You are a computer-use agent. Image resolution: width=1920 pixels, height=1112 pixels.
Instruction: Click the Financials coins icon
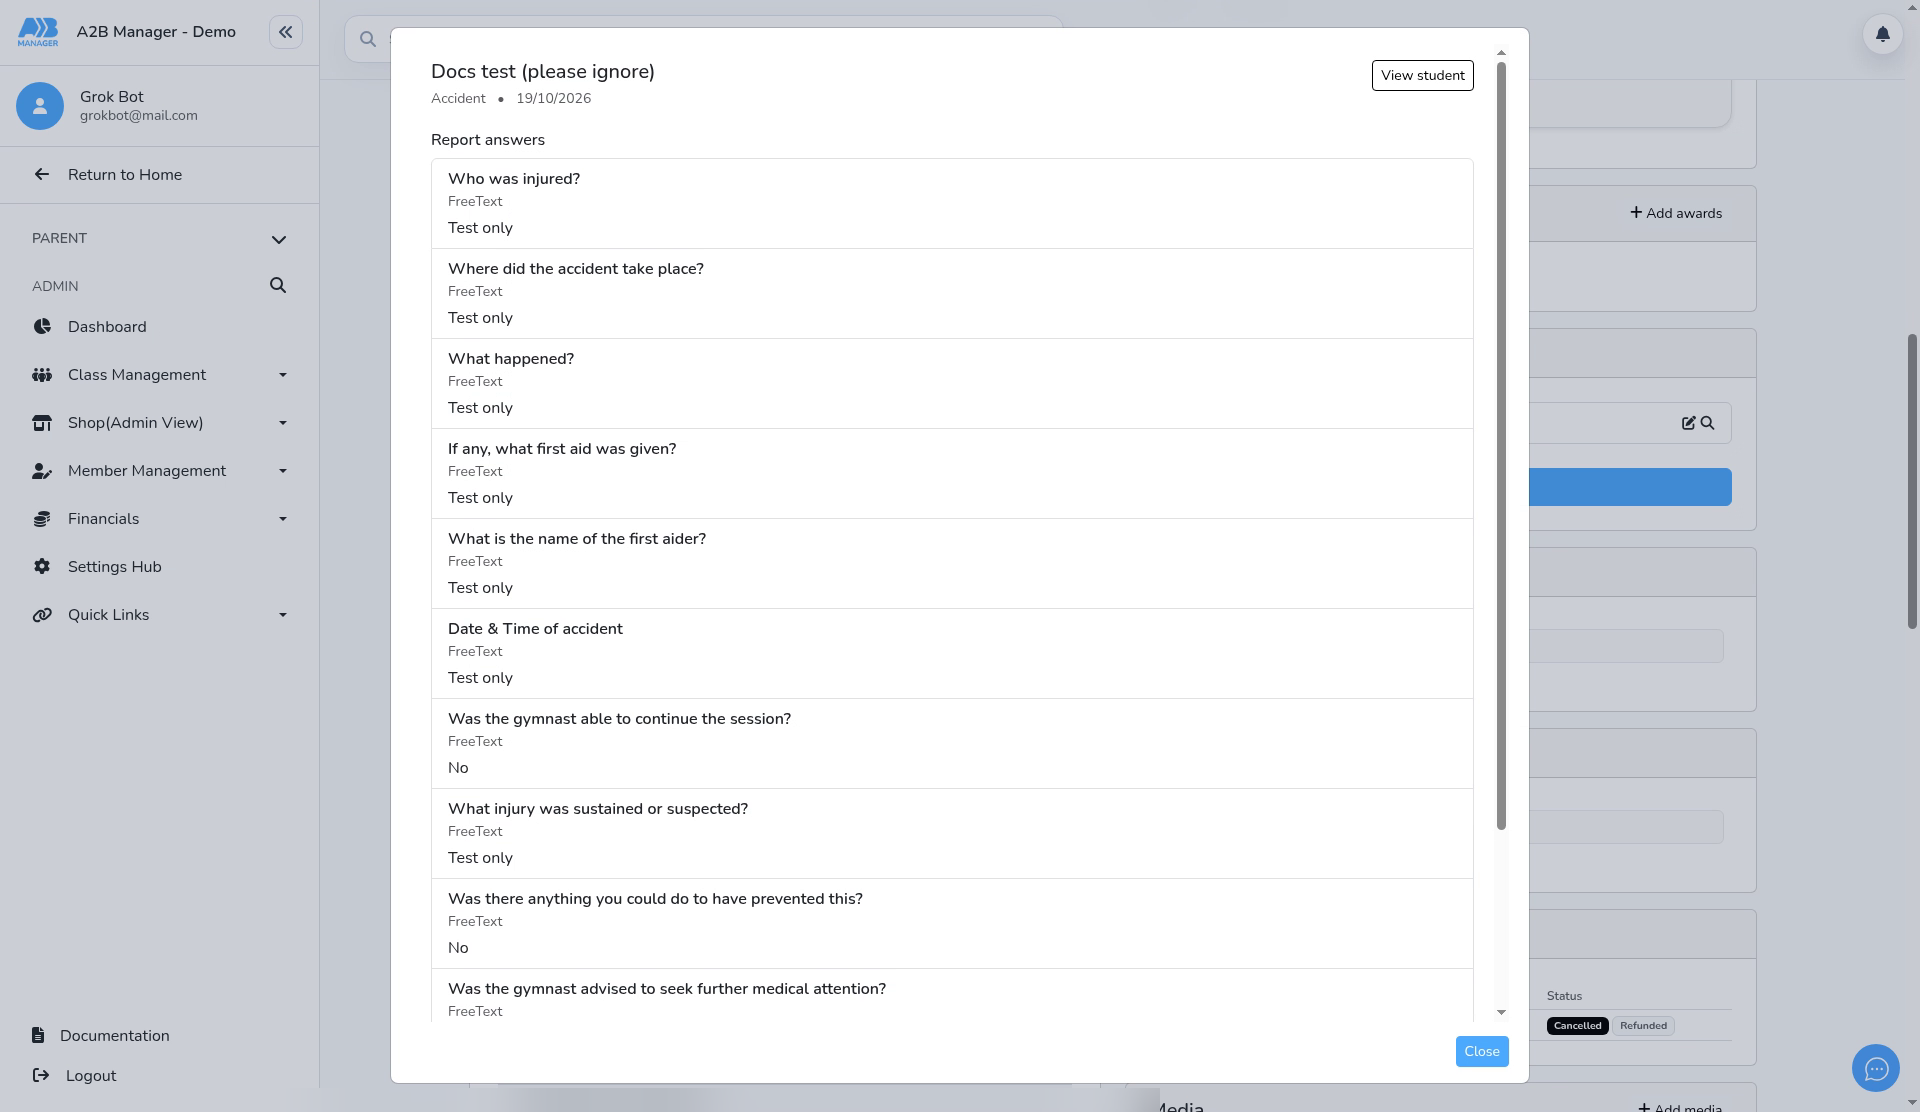42,519
